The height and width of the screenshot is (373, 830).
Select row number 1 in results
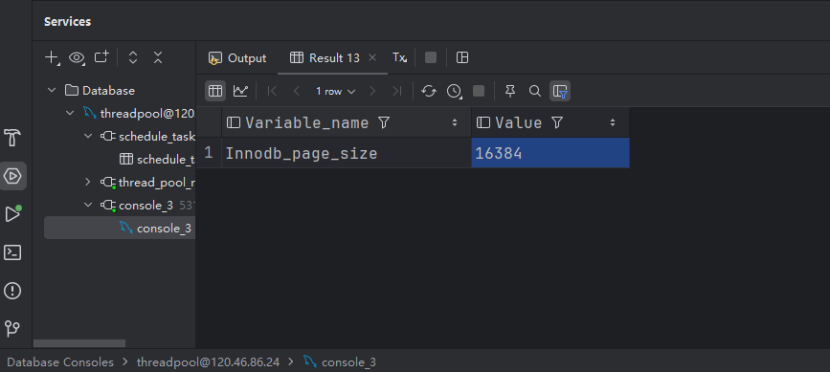point(209,153)
